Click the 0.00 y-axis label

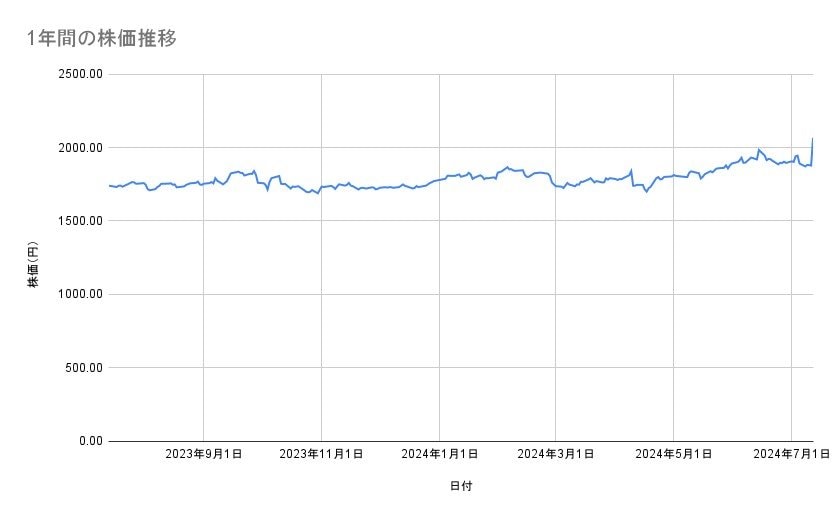[x=87, y=441]
